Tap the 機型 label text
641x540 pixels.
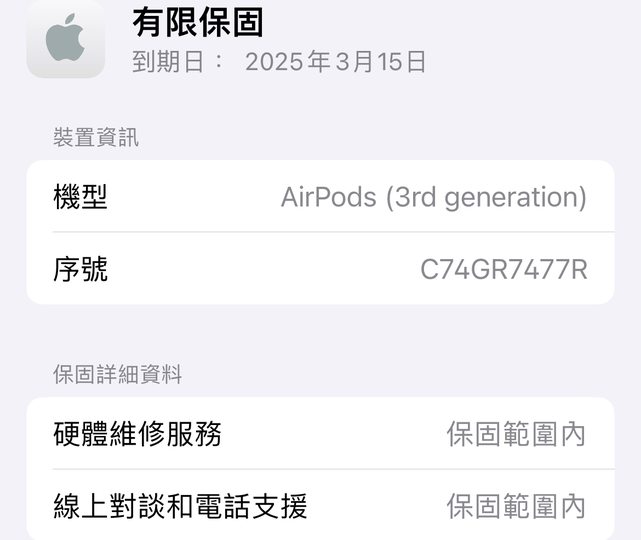coord(81,197)
